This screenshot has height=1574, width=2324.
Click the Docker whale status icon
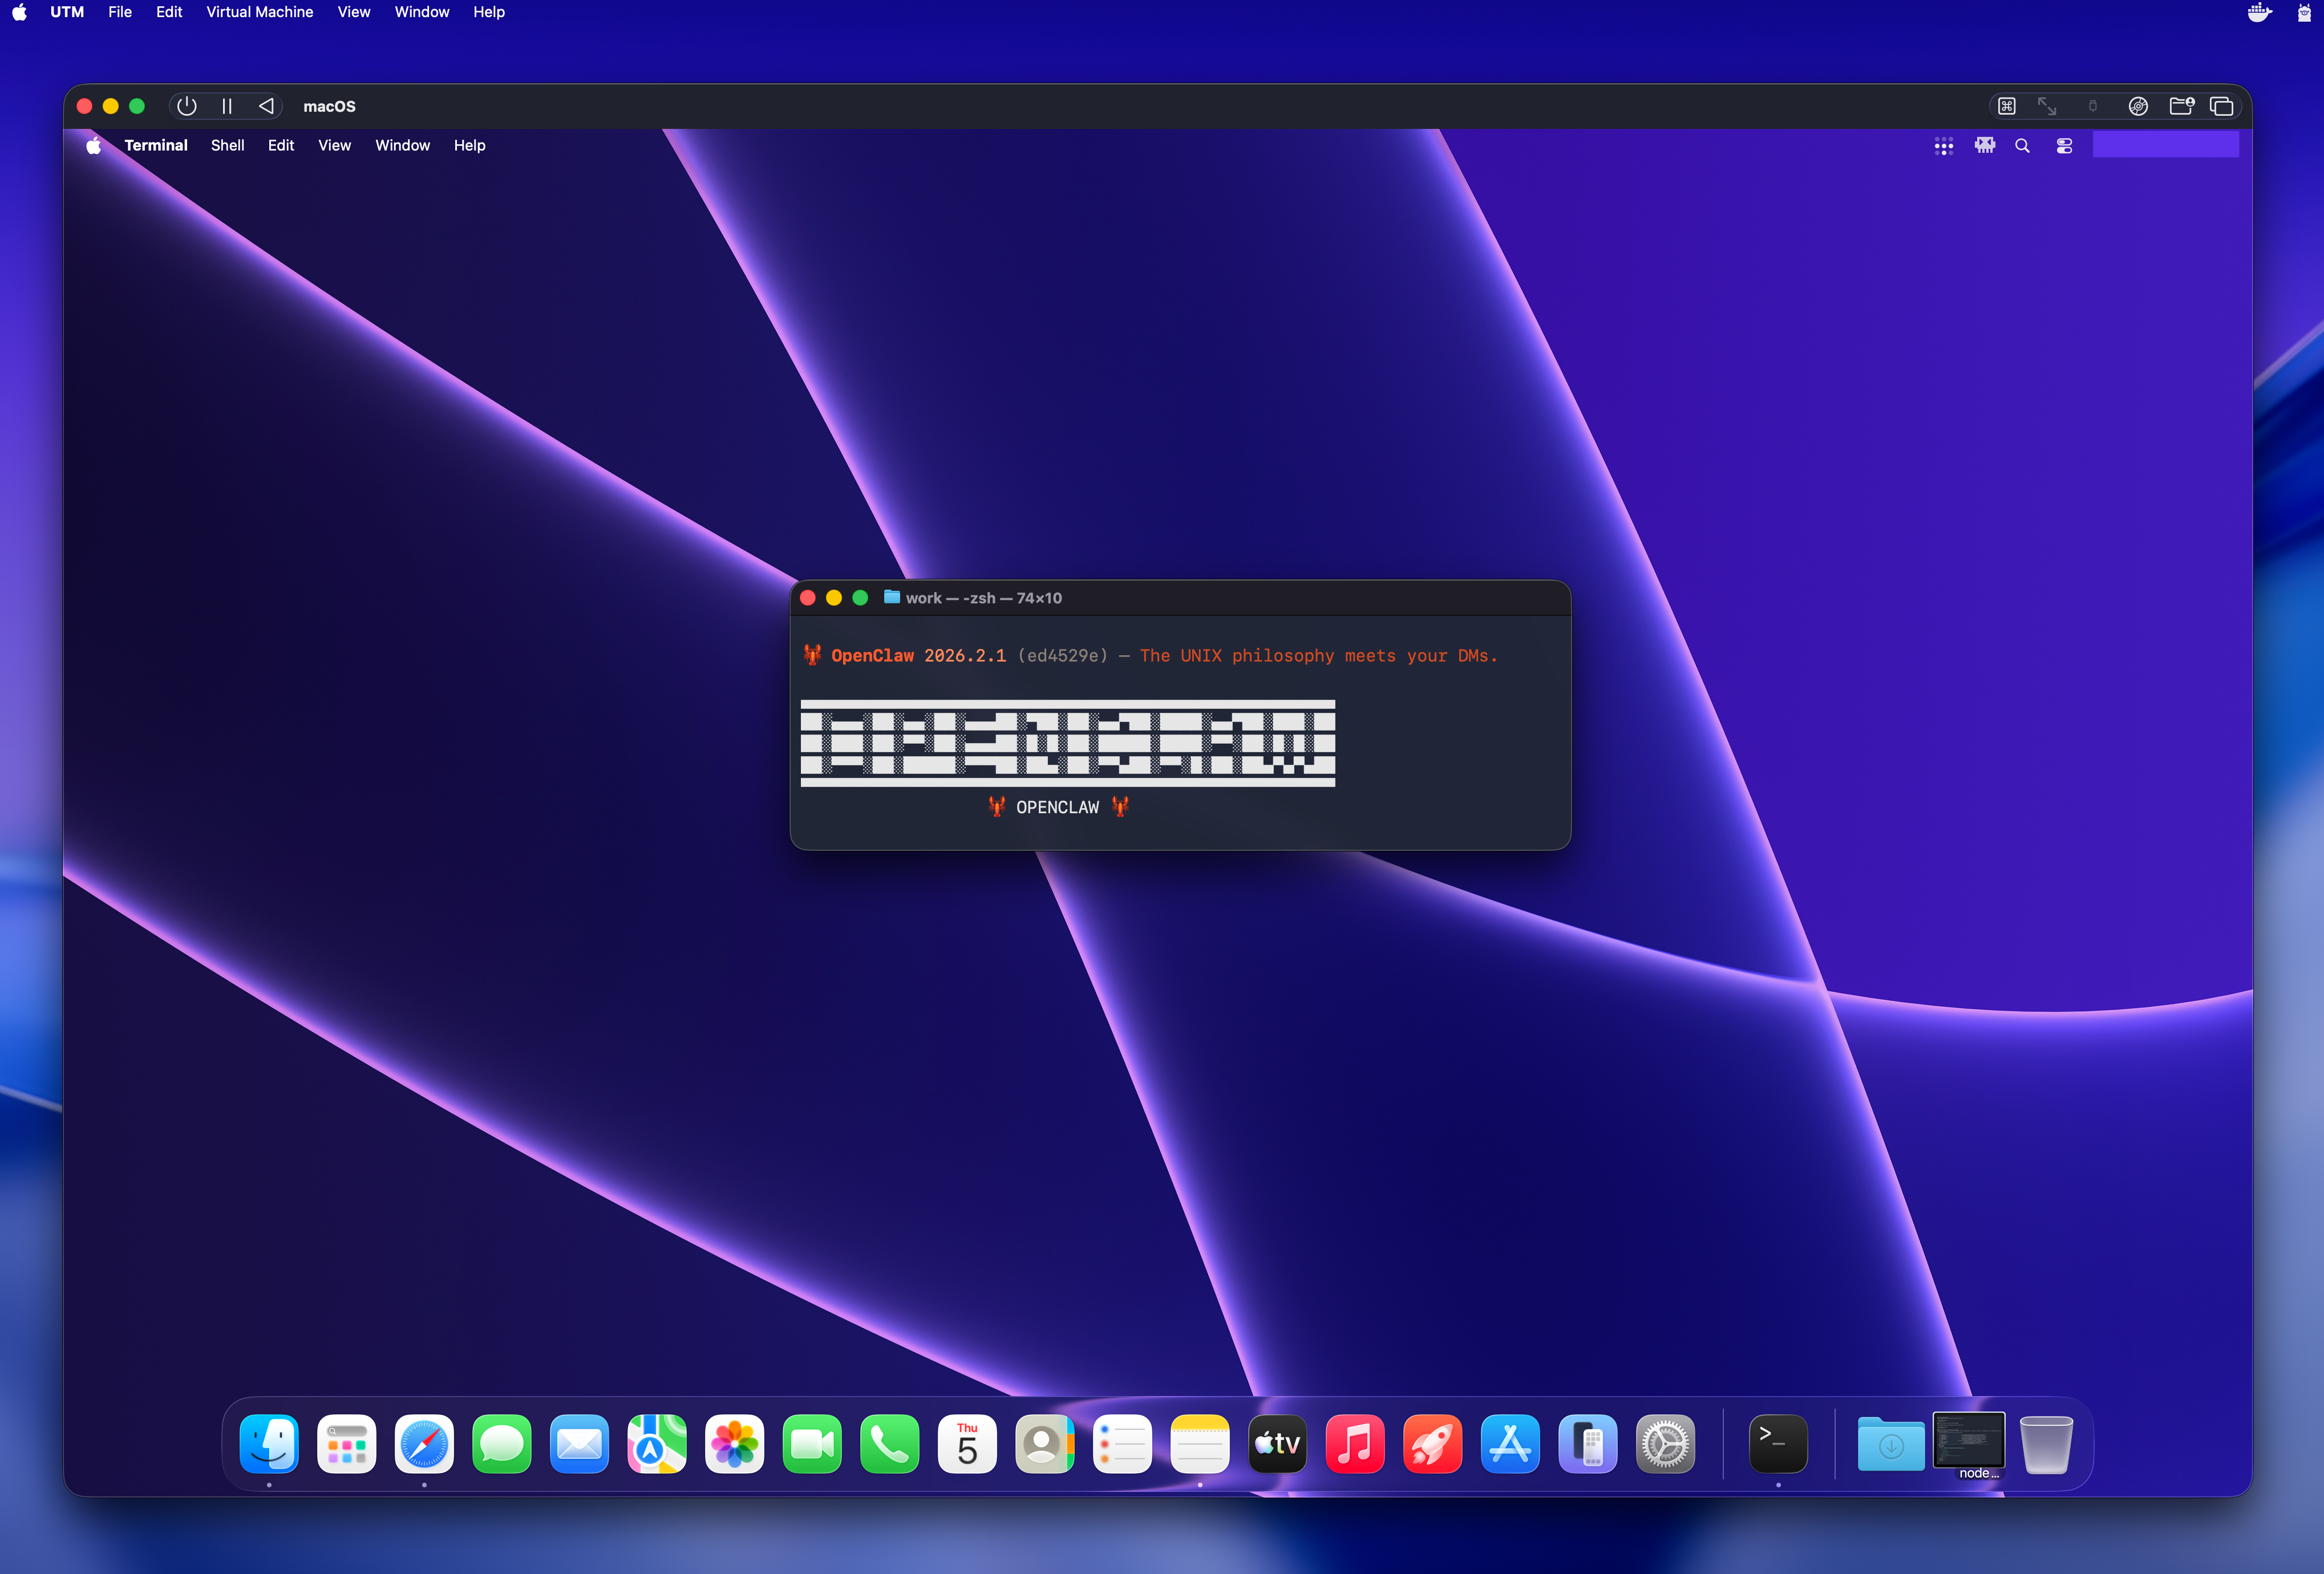pyautogui.click(x=2259, y=12)
